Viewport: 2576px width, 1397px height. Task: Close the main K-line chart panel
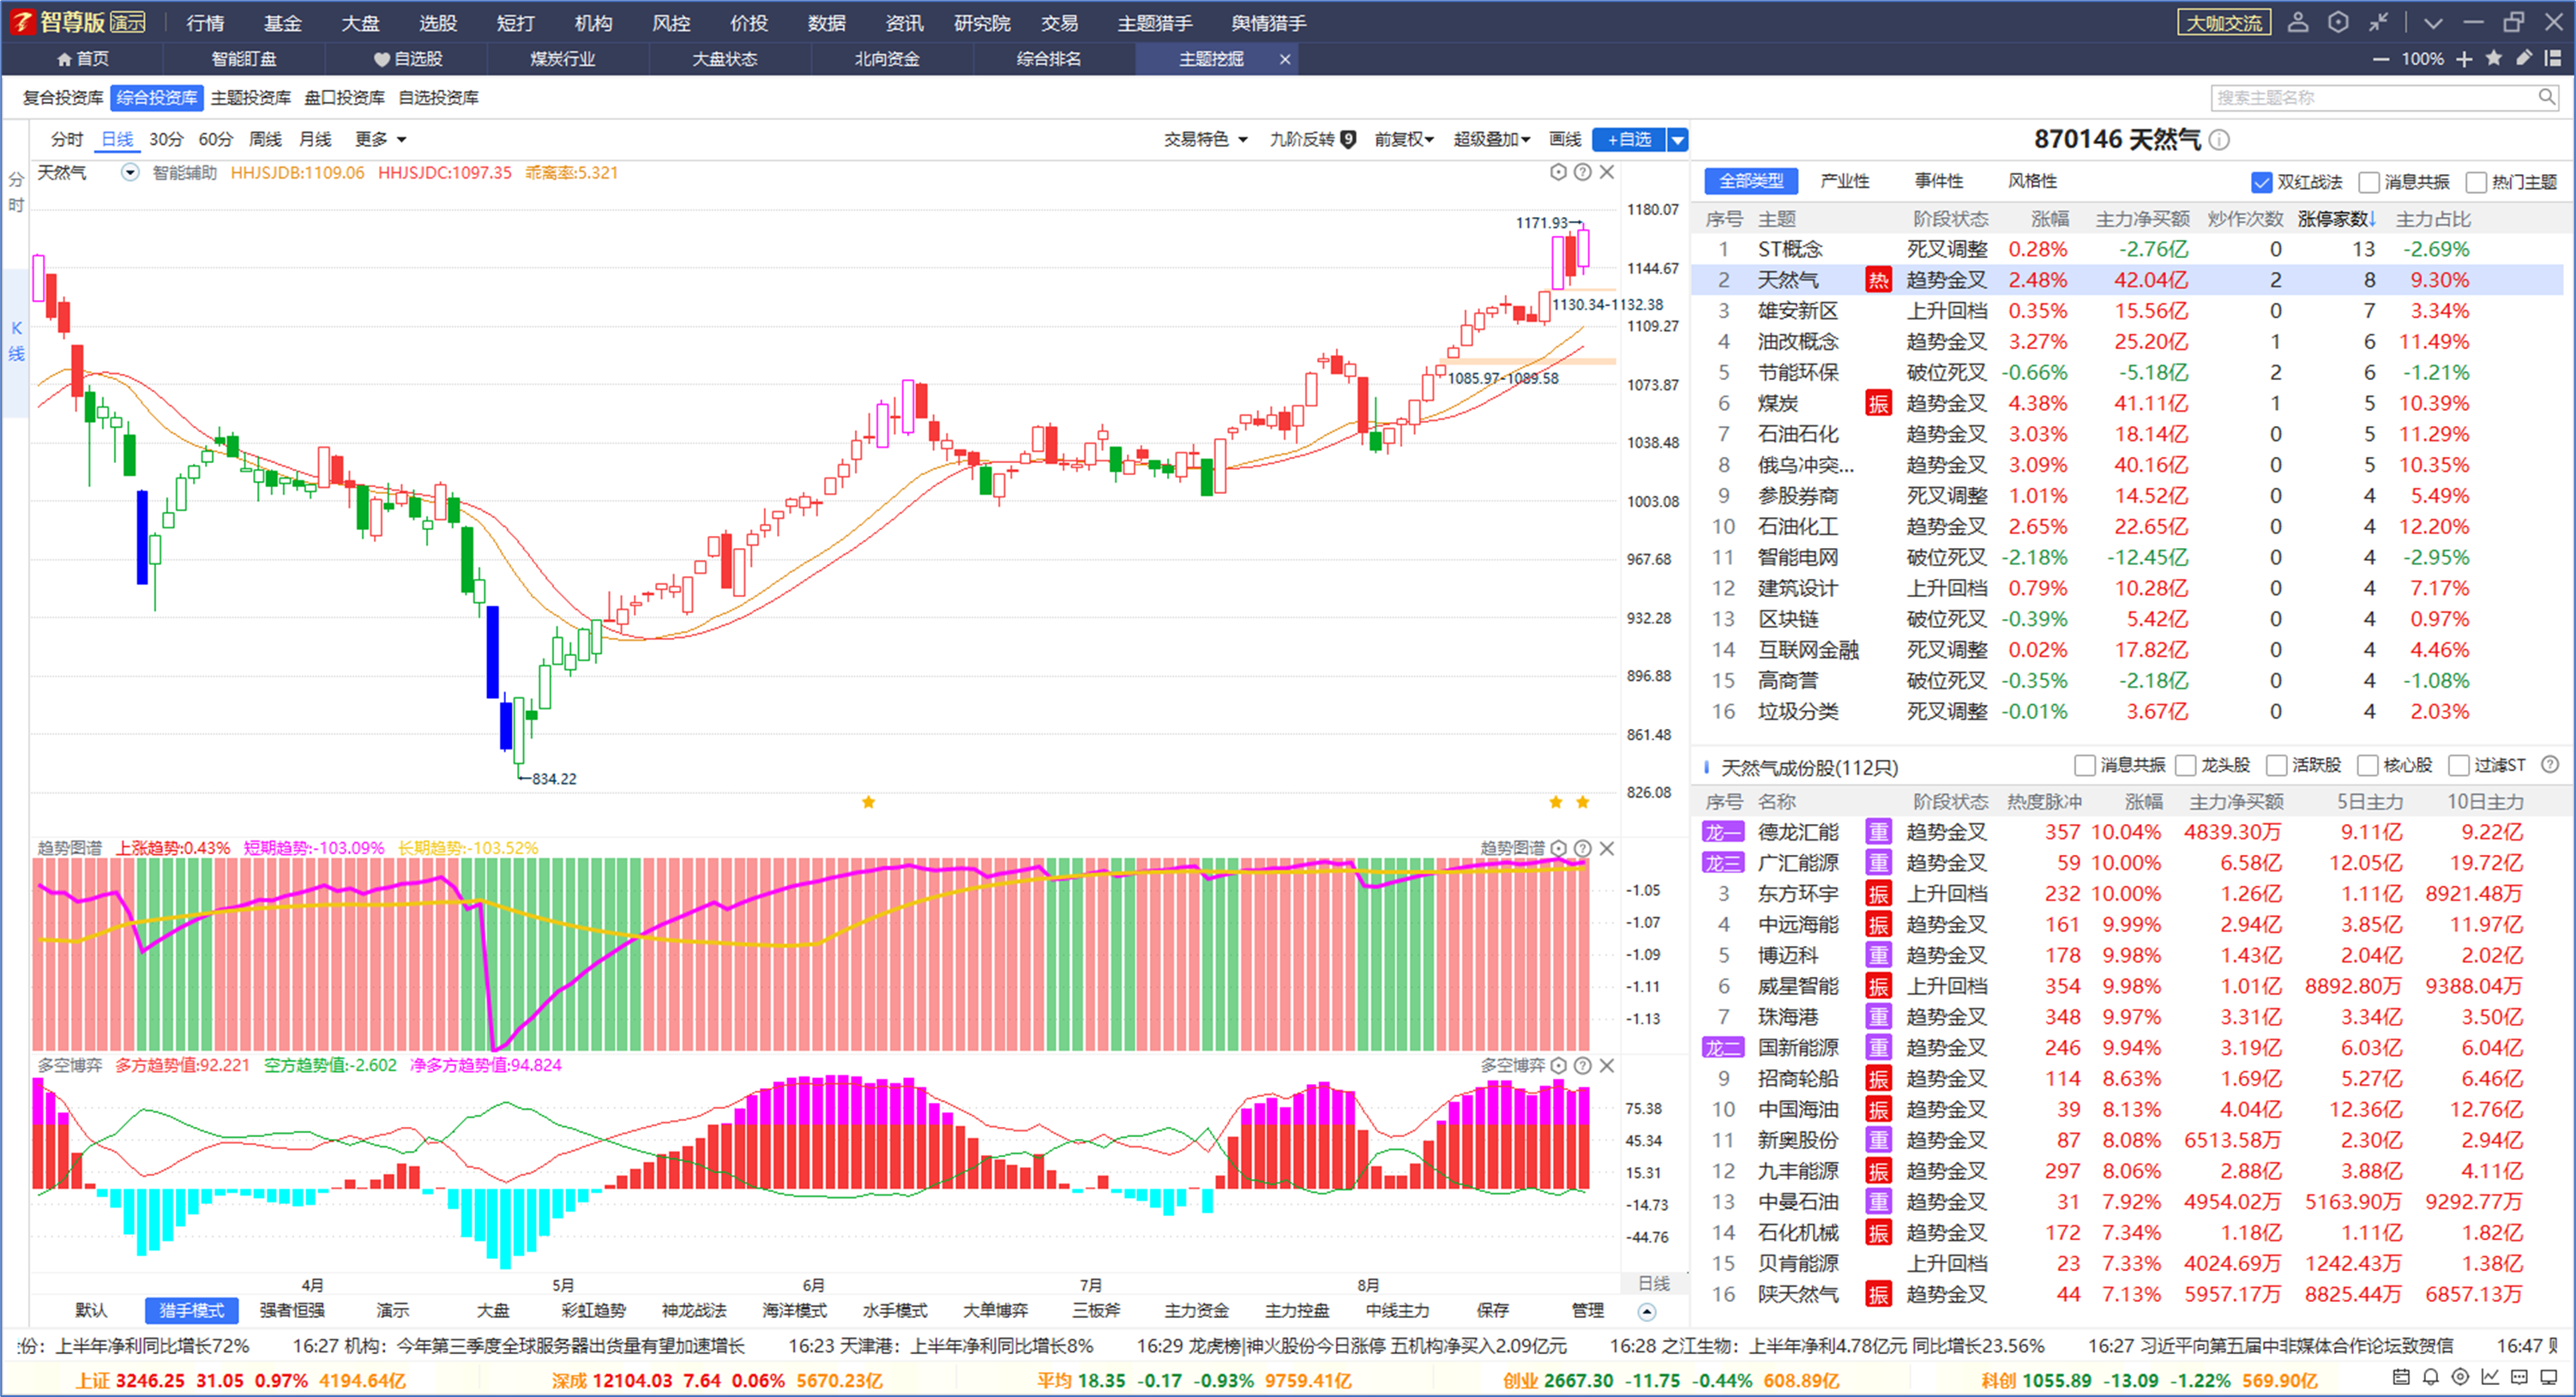pos(1607,172)
